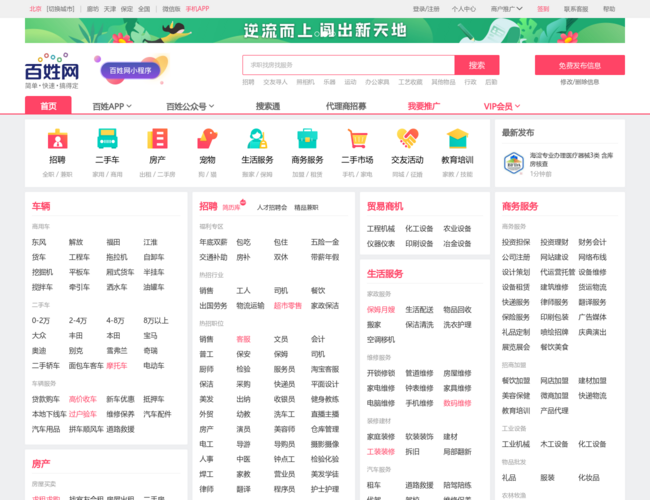Expand the 百姓公众号 dropdown
The image size is (650, 500).
pyautogui.click(x=190, y=107)
